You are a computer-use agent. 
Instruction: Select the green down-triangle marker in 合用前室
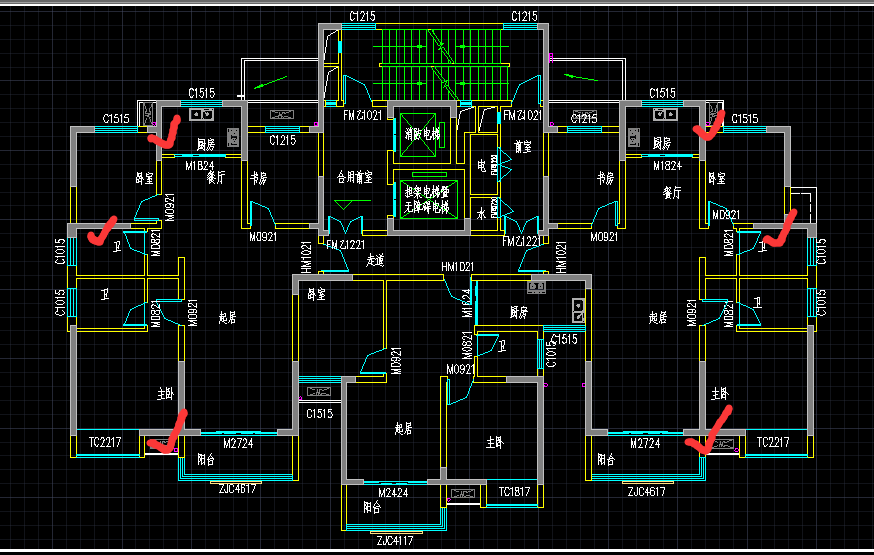[x=344, y=205]
